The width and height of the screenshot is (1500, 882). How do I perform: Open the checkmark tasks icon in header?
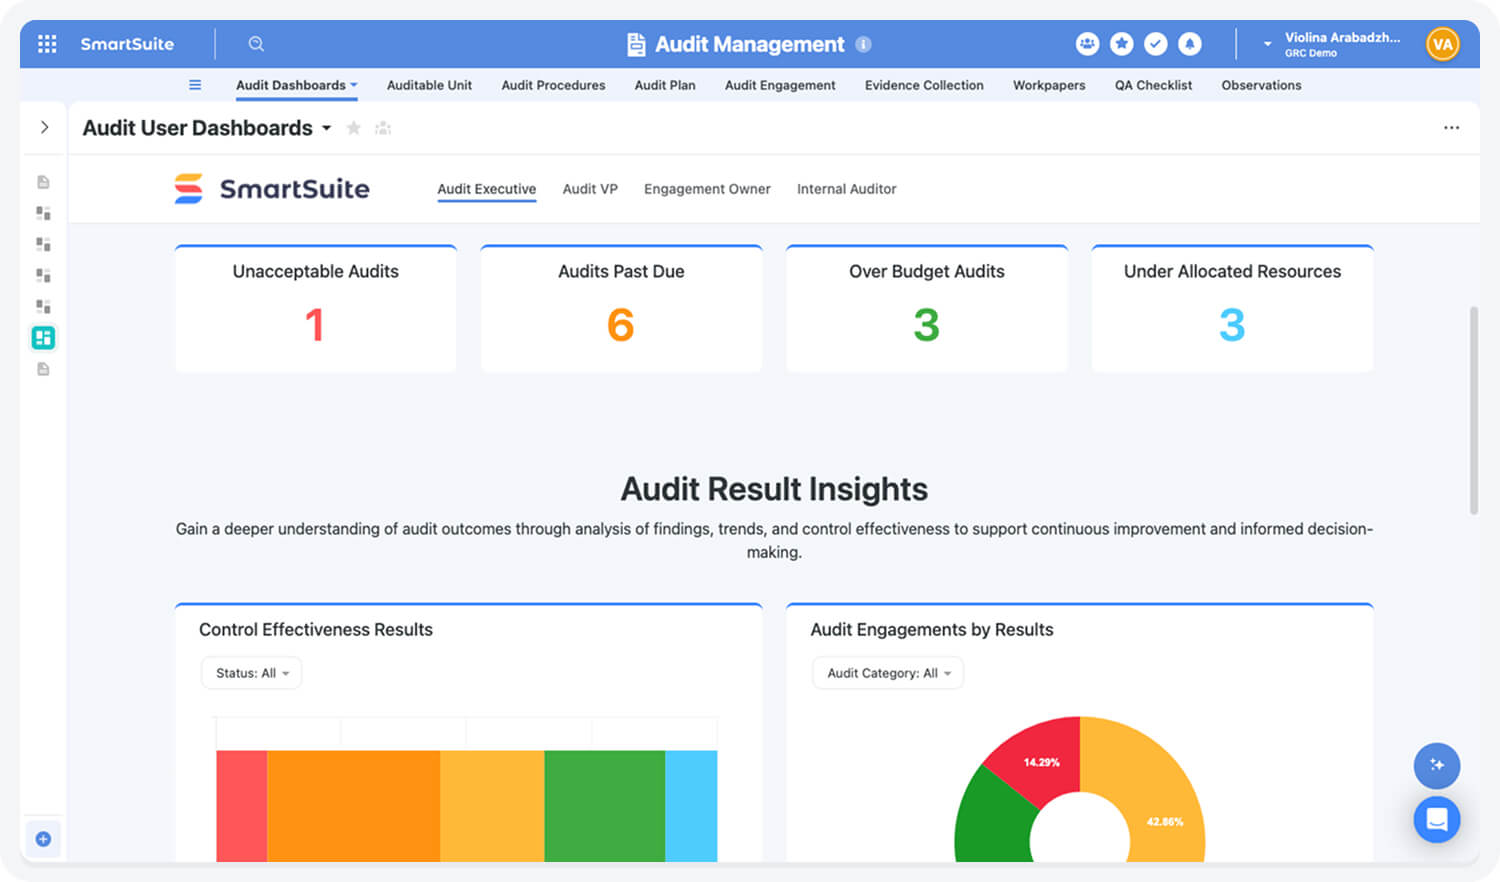point(1155,44)
